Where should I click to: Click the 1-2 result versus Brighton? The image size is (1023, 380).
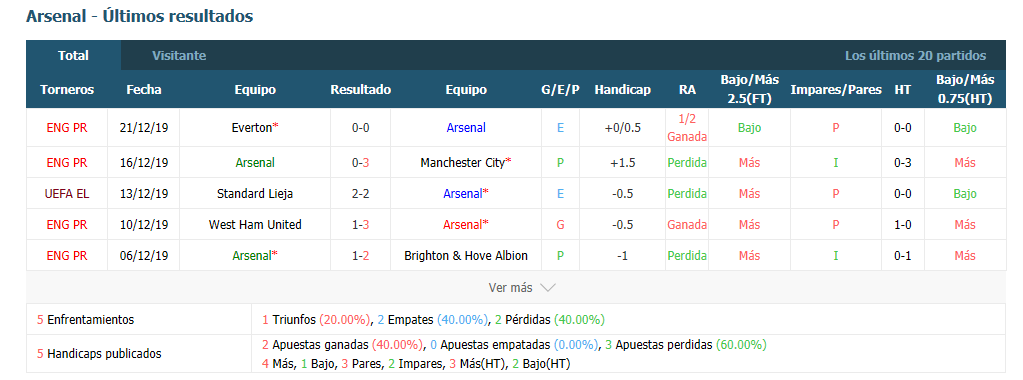click(360, 255)
